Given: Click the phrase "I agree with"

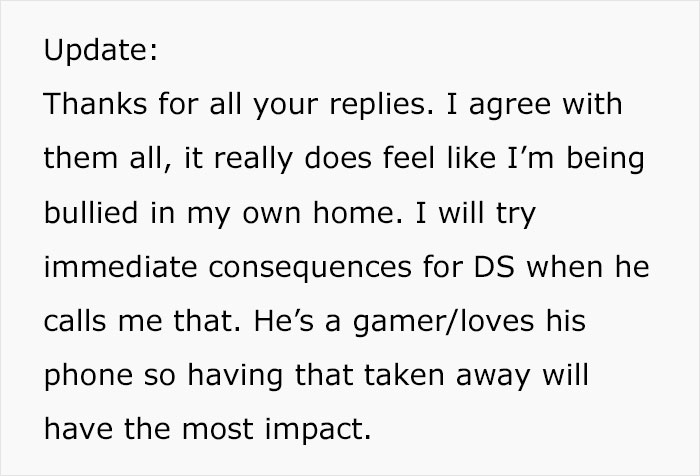Looking at the screenshot, I should pyautogui.click(x=534, y=106).
